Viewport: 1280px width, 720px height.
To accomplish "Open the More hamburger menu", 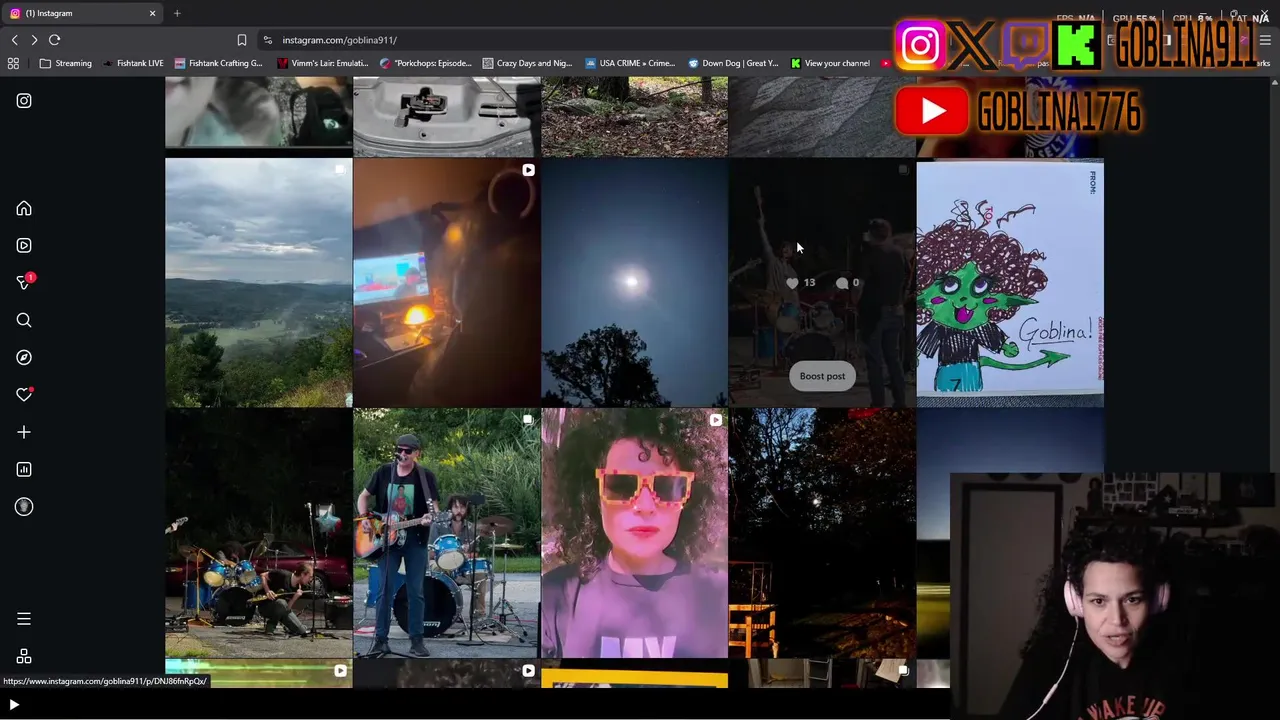I will coord(24,619).
